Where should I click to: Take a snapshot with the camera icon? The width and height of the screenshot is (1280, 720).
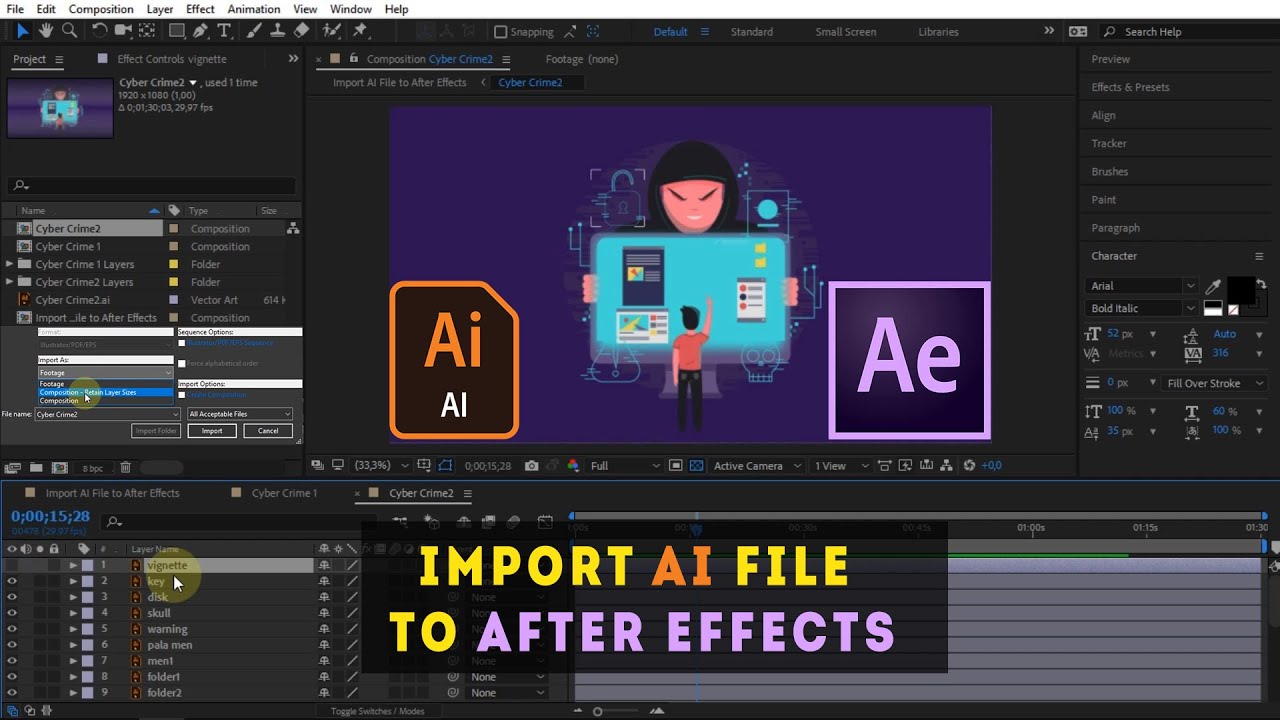coord(532,465)
